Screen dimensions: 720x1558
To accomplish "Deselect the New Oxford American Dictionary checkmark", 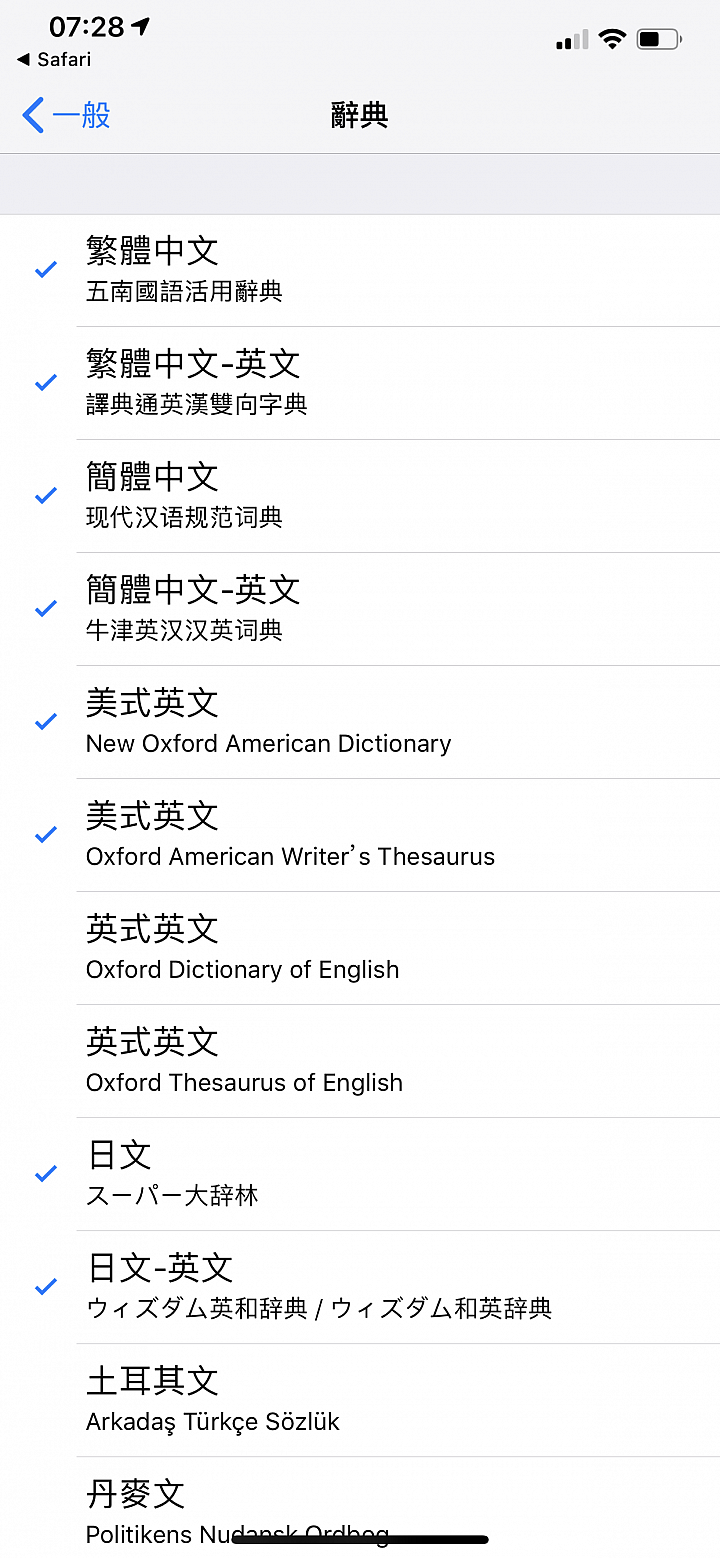I will pos(46,722).
